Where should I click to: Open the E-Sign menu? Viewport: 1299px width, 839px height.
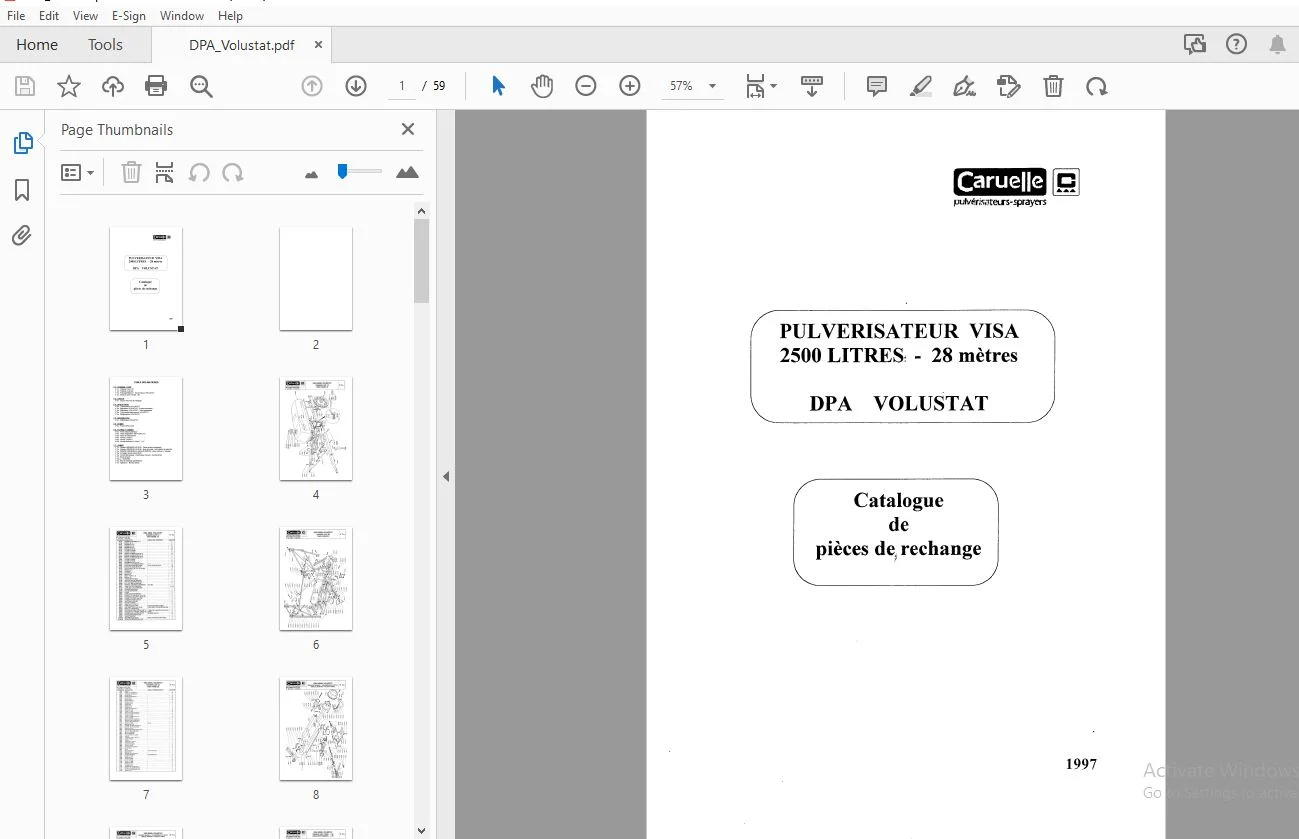point(129,15)
